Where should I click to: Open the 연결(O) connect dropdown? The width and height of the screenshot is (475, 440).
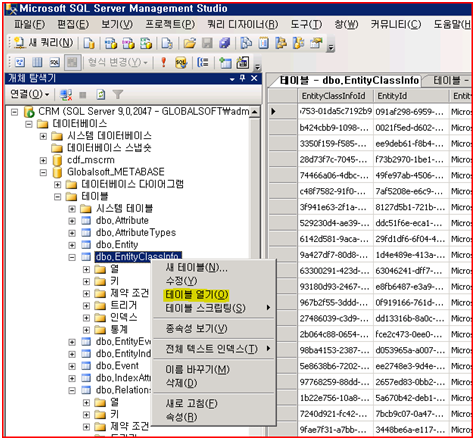(30, 94)
